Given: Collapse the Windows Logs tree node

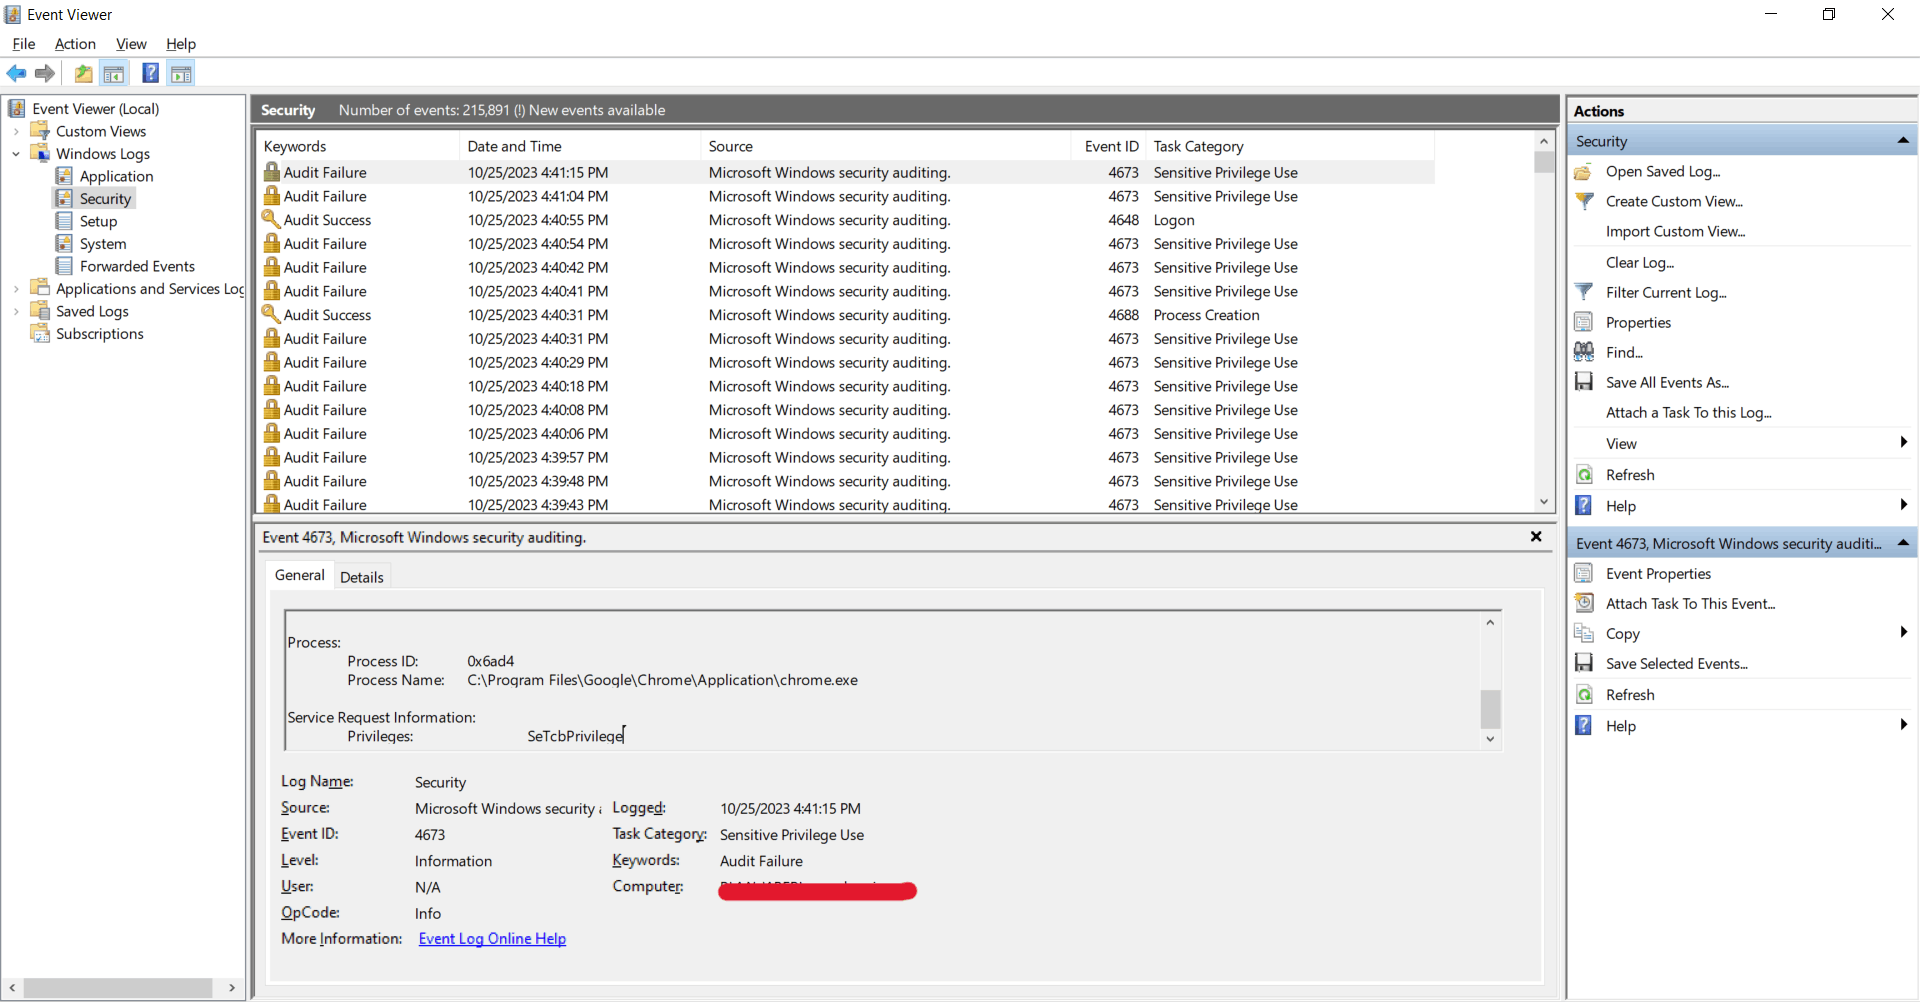Looking at the screenshot, I should 16,154.
